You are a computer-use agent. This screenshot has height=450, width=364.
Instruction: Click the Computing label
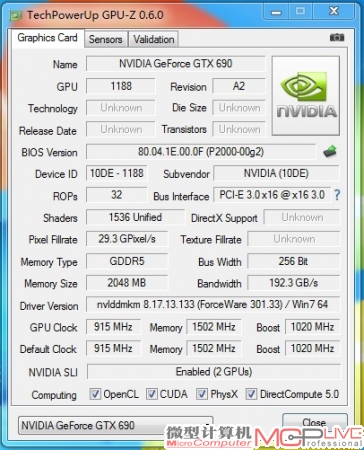54,395
